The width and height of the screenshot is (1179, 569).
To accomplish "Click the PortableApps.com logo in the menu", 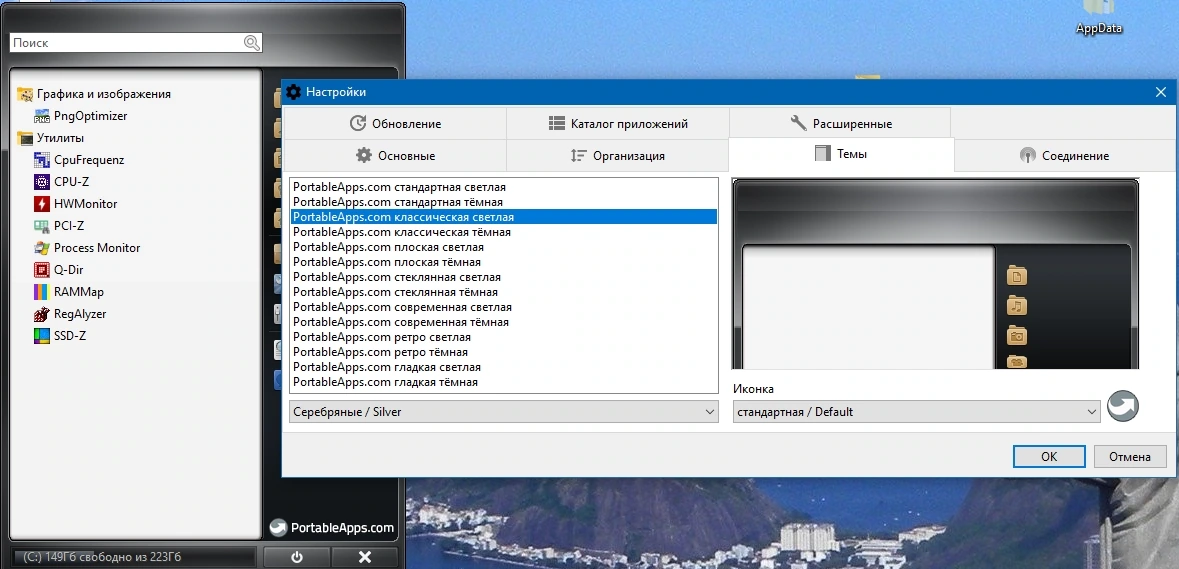I will [332, 528].
